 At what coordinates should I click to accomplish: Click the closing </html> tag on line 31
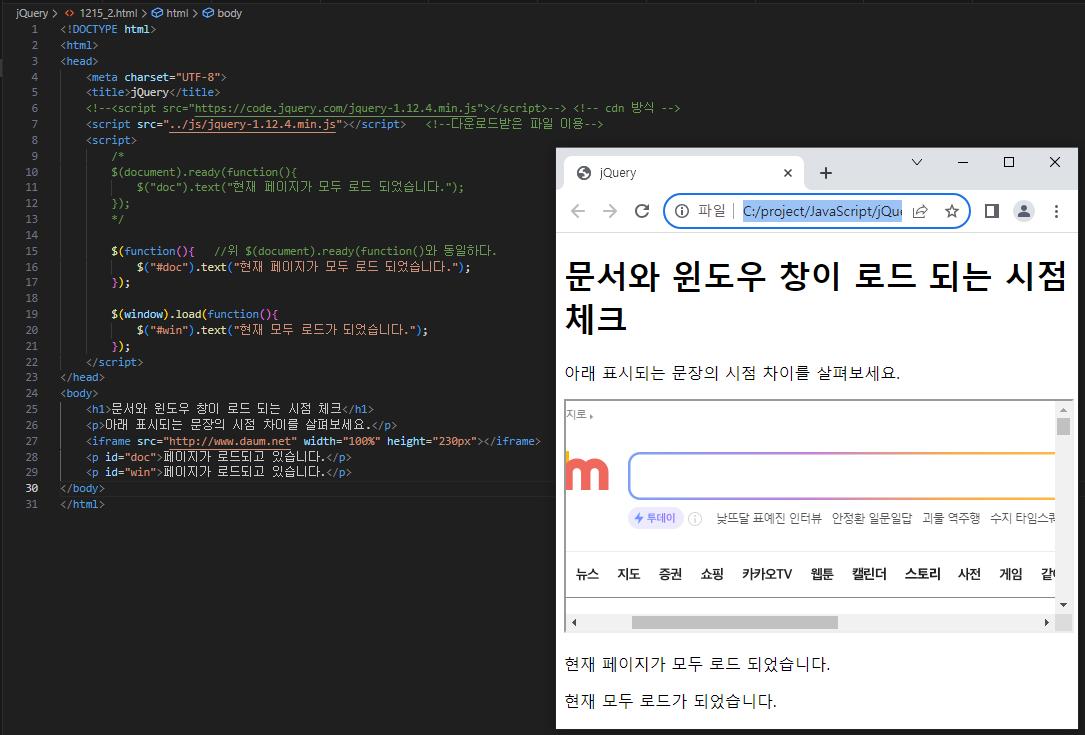click(x=82, y=504)
